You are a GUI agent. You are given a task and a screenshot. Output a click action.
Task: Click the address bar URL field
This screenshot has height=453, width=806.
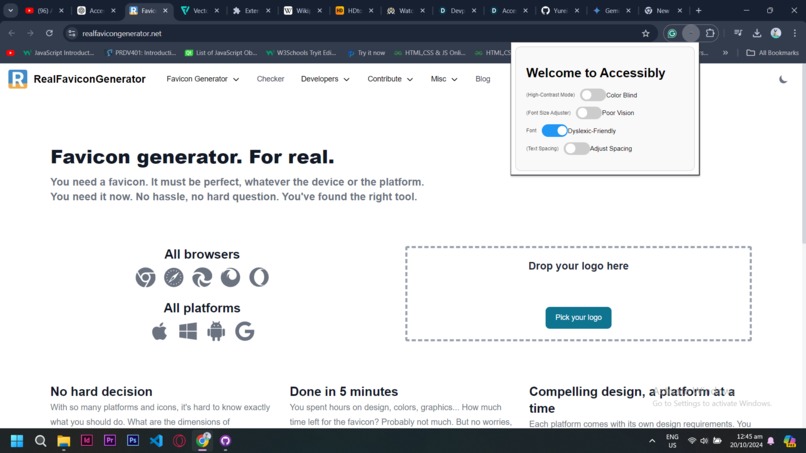click(x=360, y=33)
